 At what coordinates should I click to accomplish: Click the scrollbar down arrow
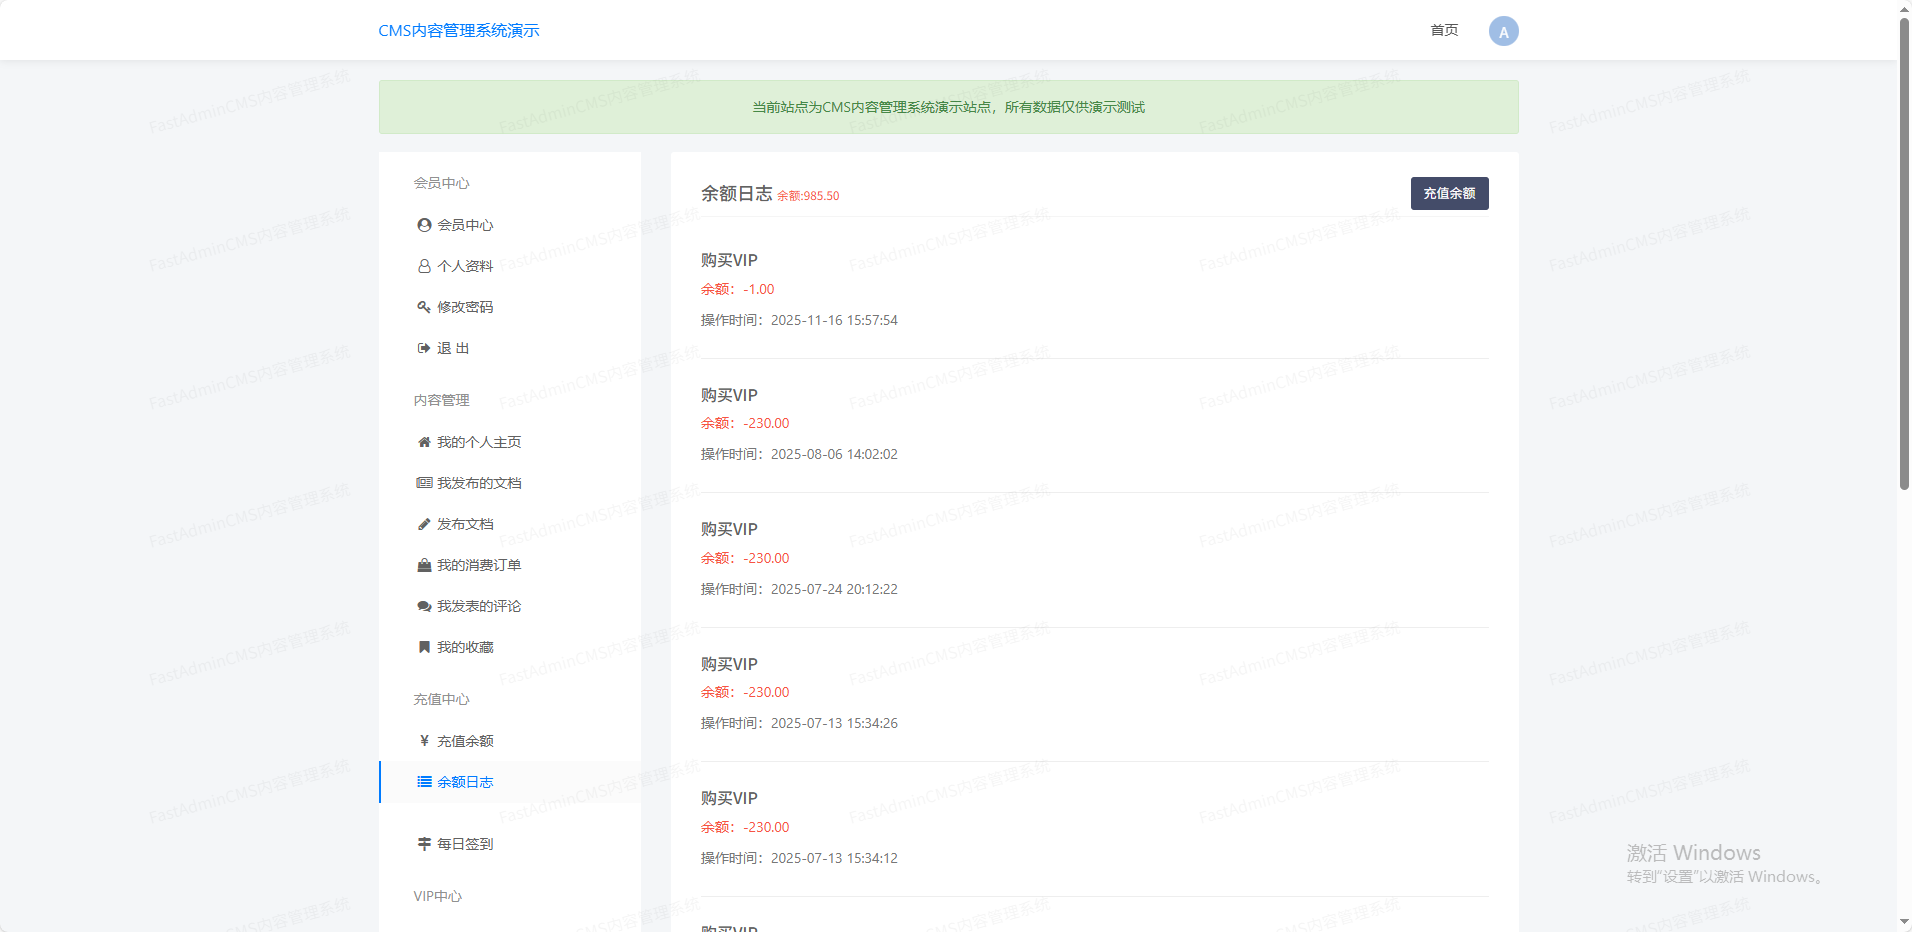coord(1904,922)
